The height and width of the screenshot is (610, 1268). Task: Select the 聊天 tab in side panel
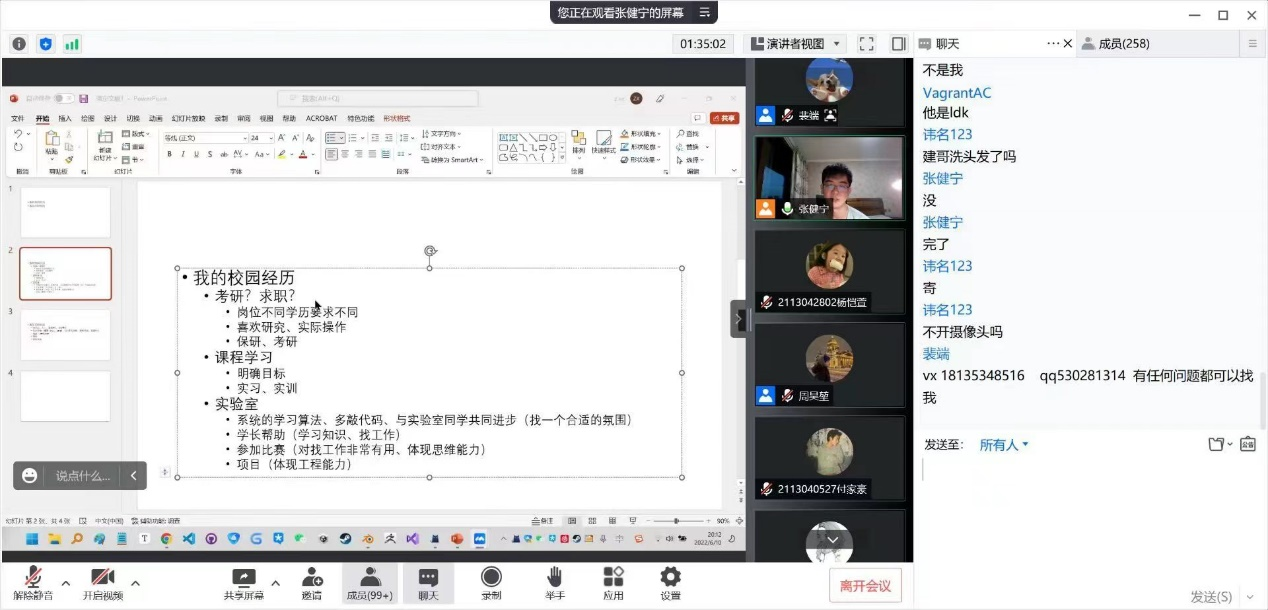(x=947, y=44)
